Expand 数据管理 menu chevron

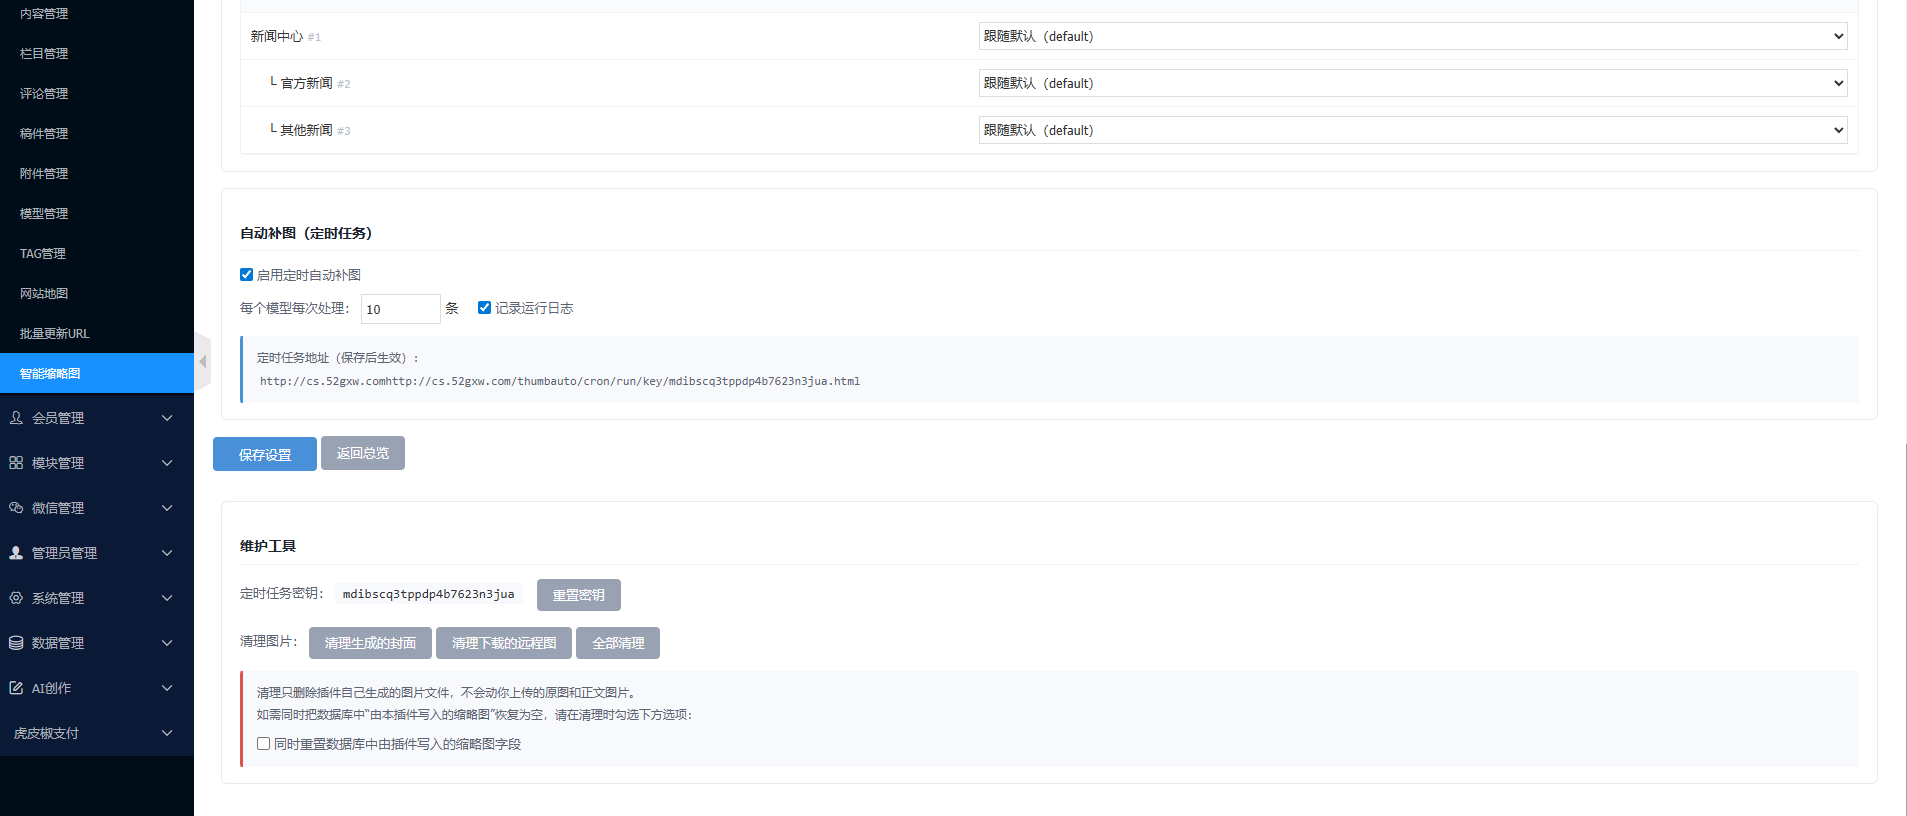[x=167, y=643]
